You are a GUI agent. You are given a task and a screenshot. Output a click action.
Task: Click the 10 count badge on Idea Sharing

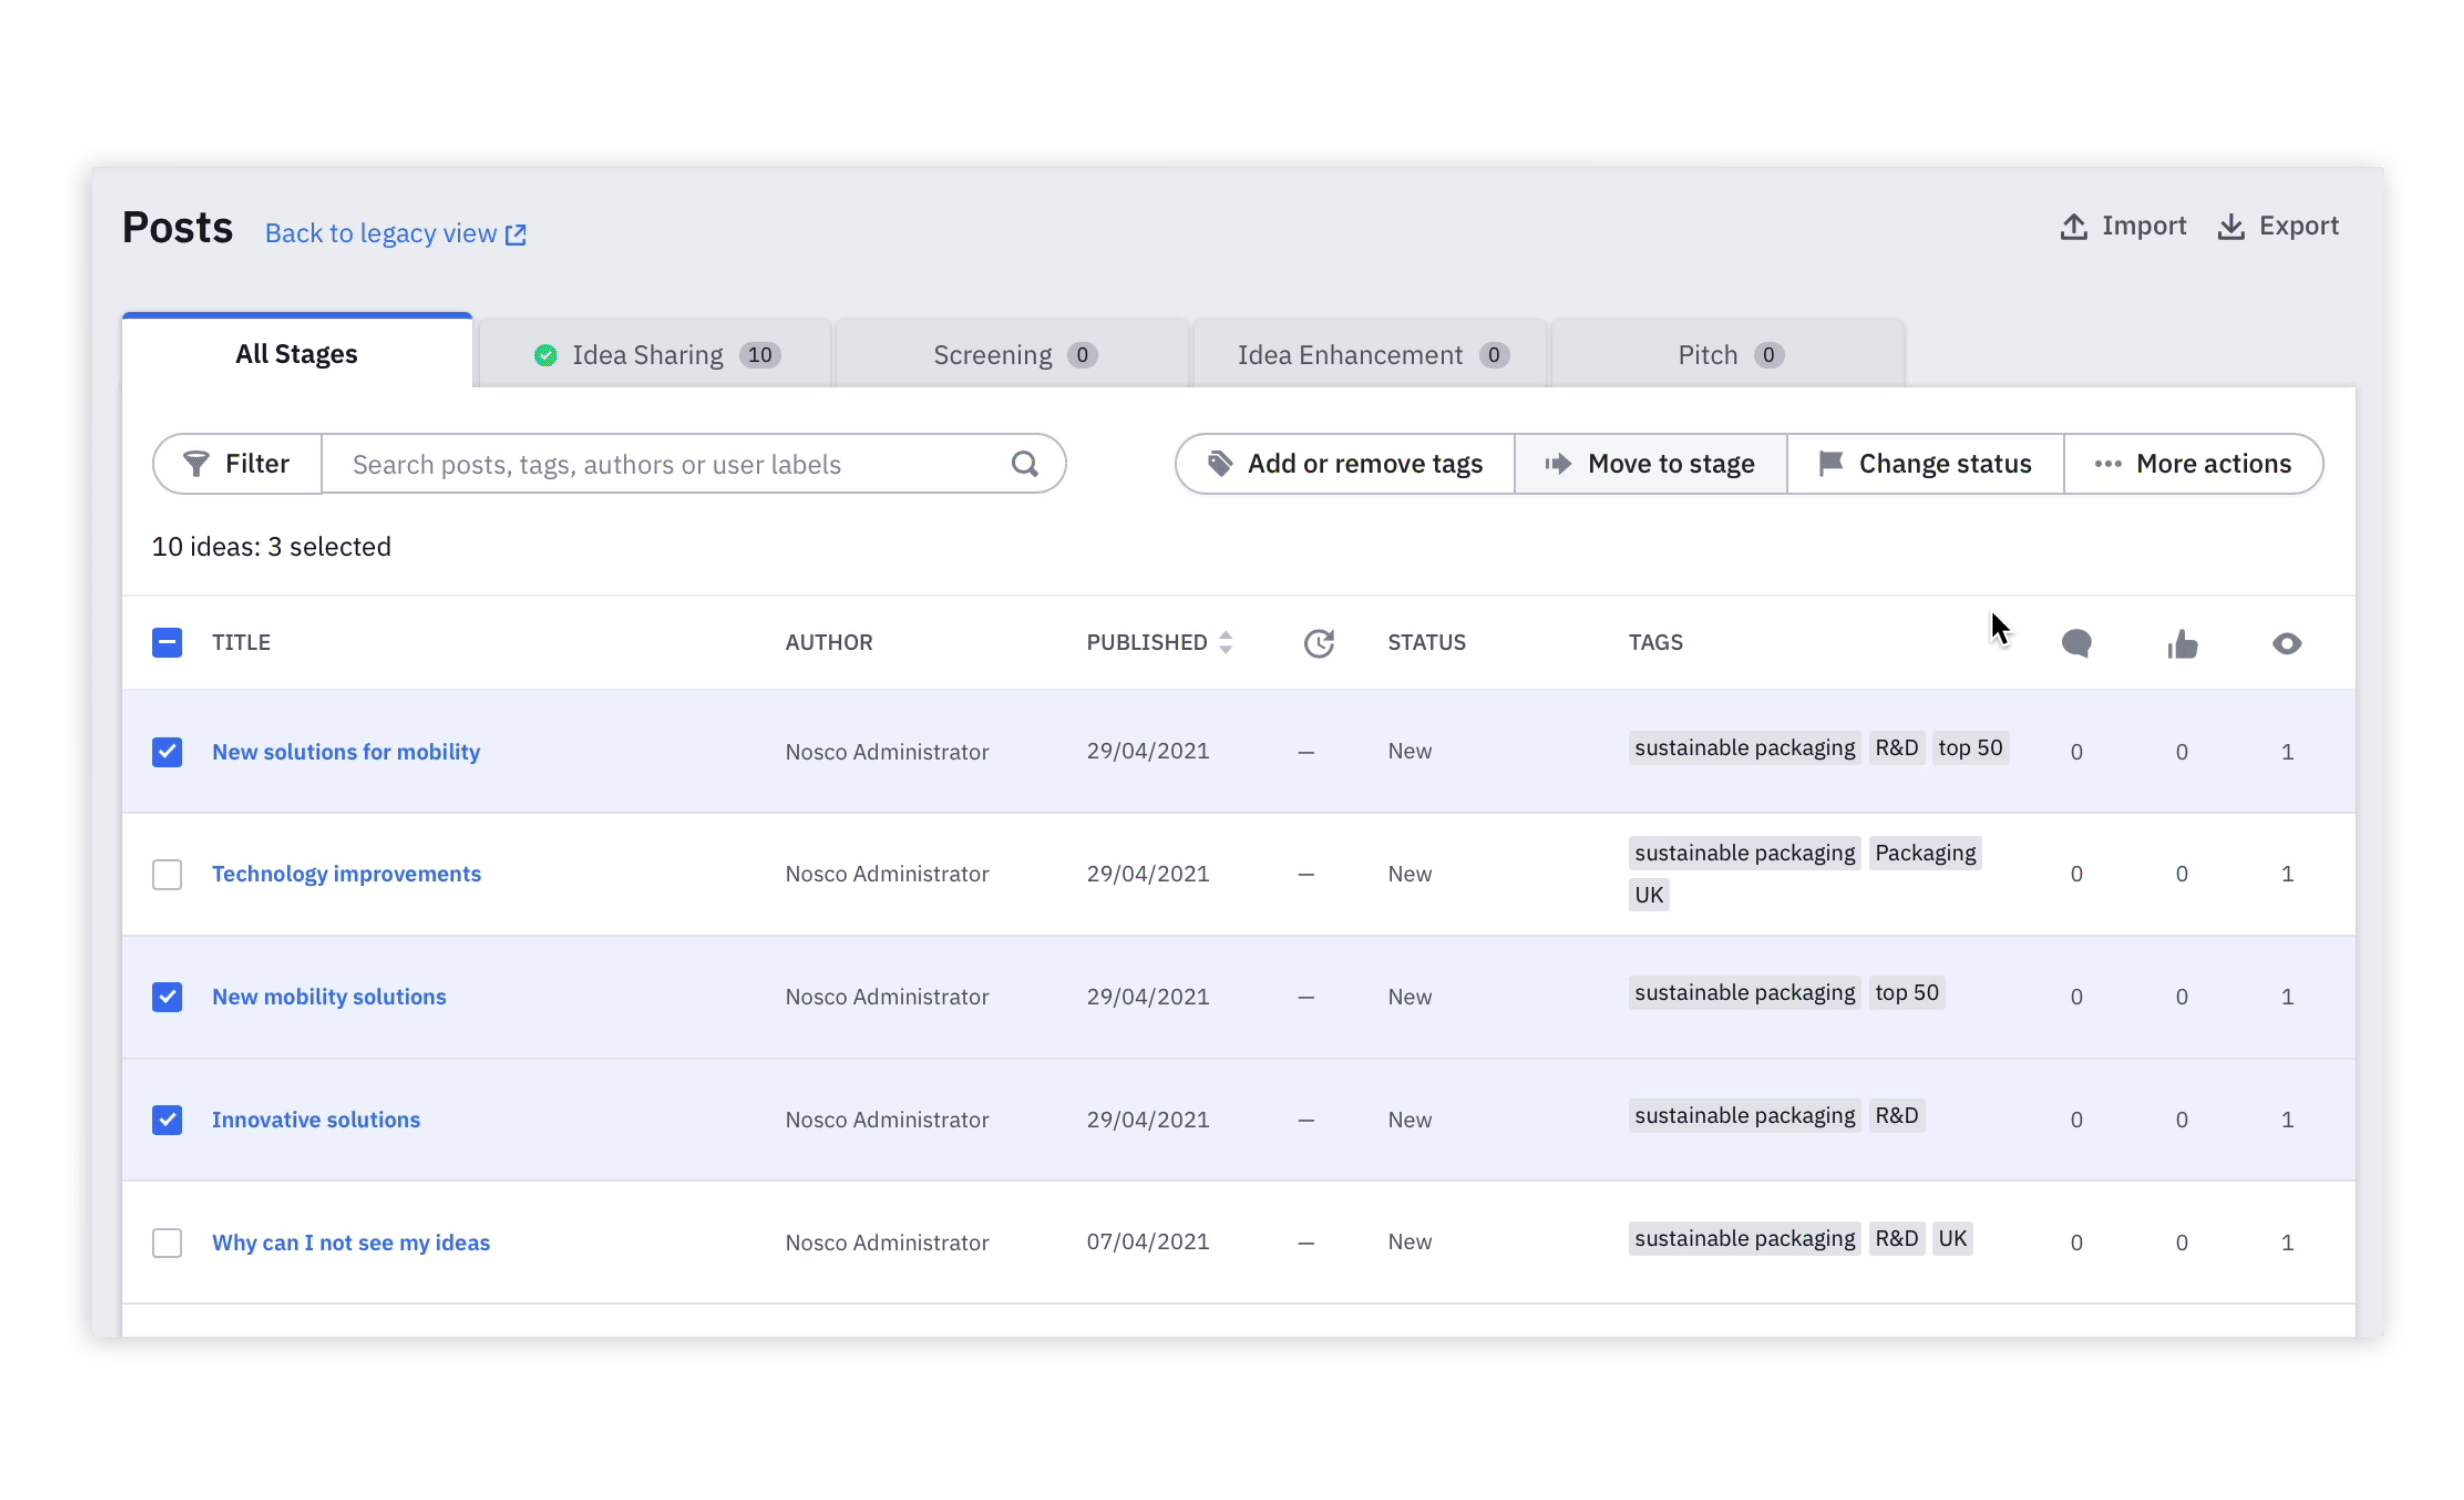(760, 355)
